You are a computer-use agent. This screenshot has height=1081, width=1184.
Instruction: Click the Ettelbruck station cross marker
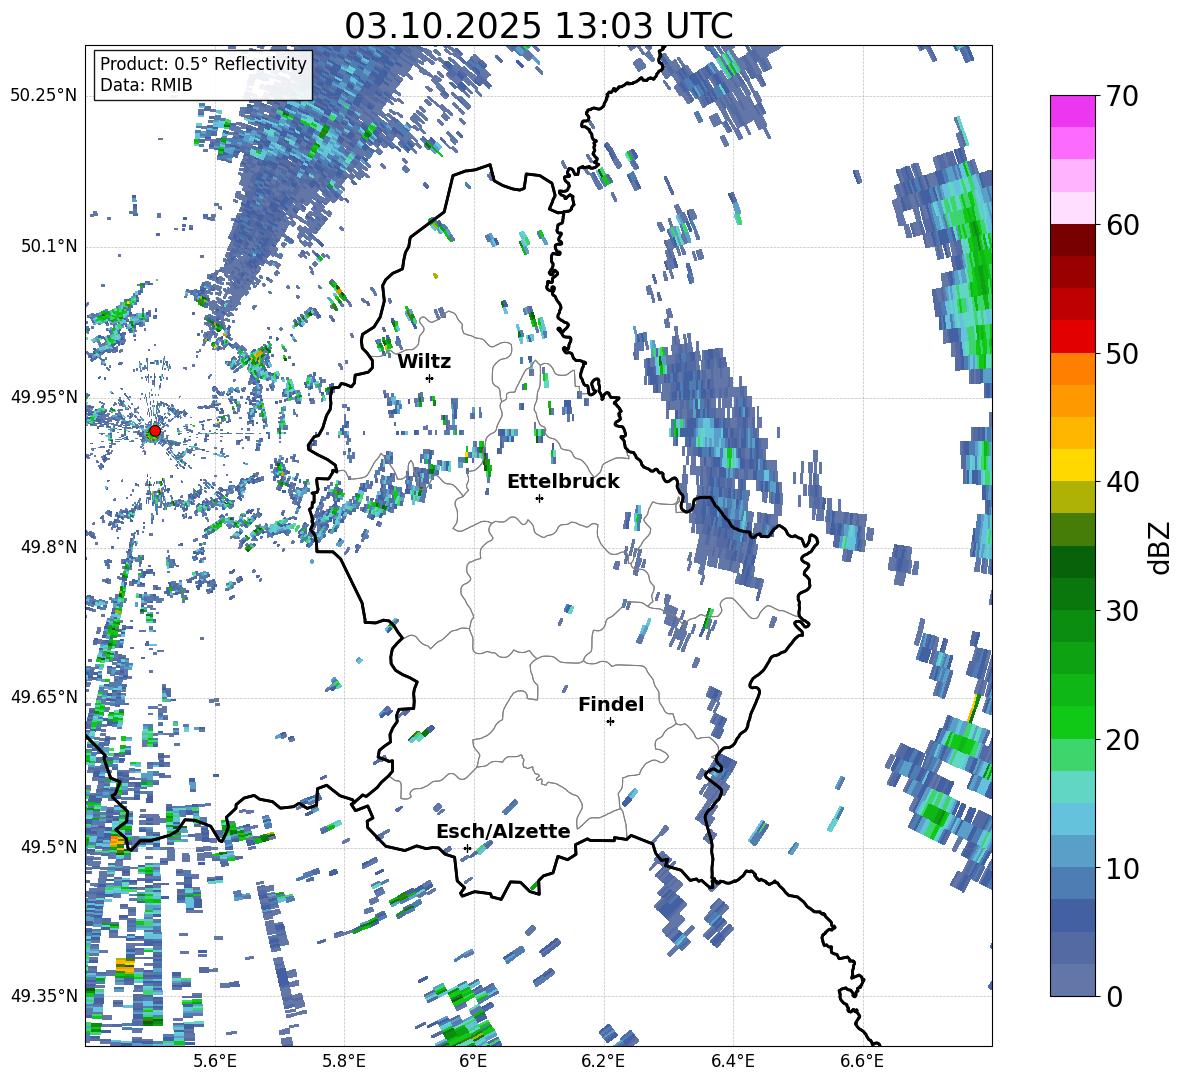[x=539, y=498]
